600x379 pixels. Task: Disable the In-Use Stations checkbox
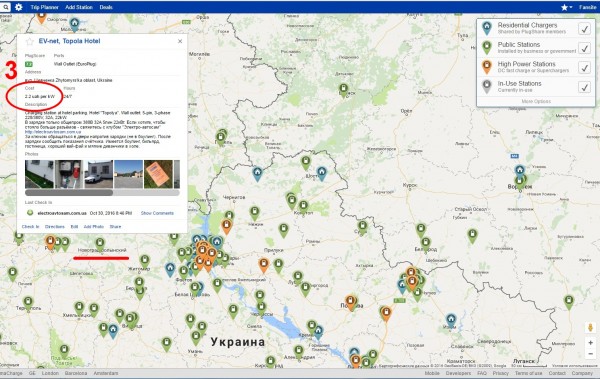coord(584,87)
